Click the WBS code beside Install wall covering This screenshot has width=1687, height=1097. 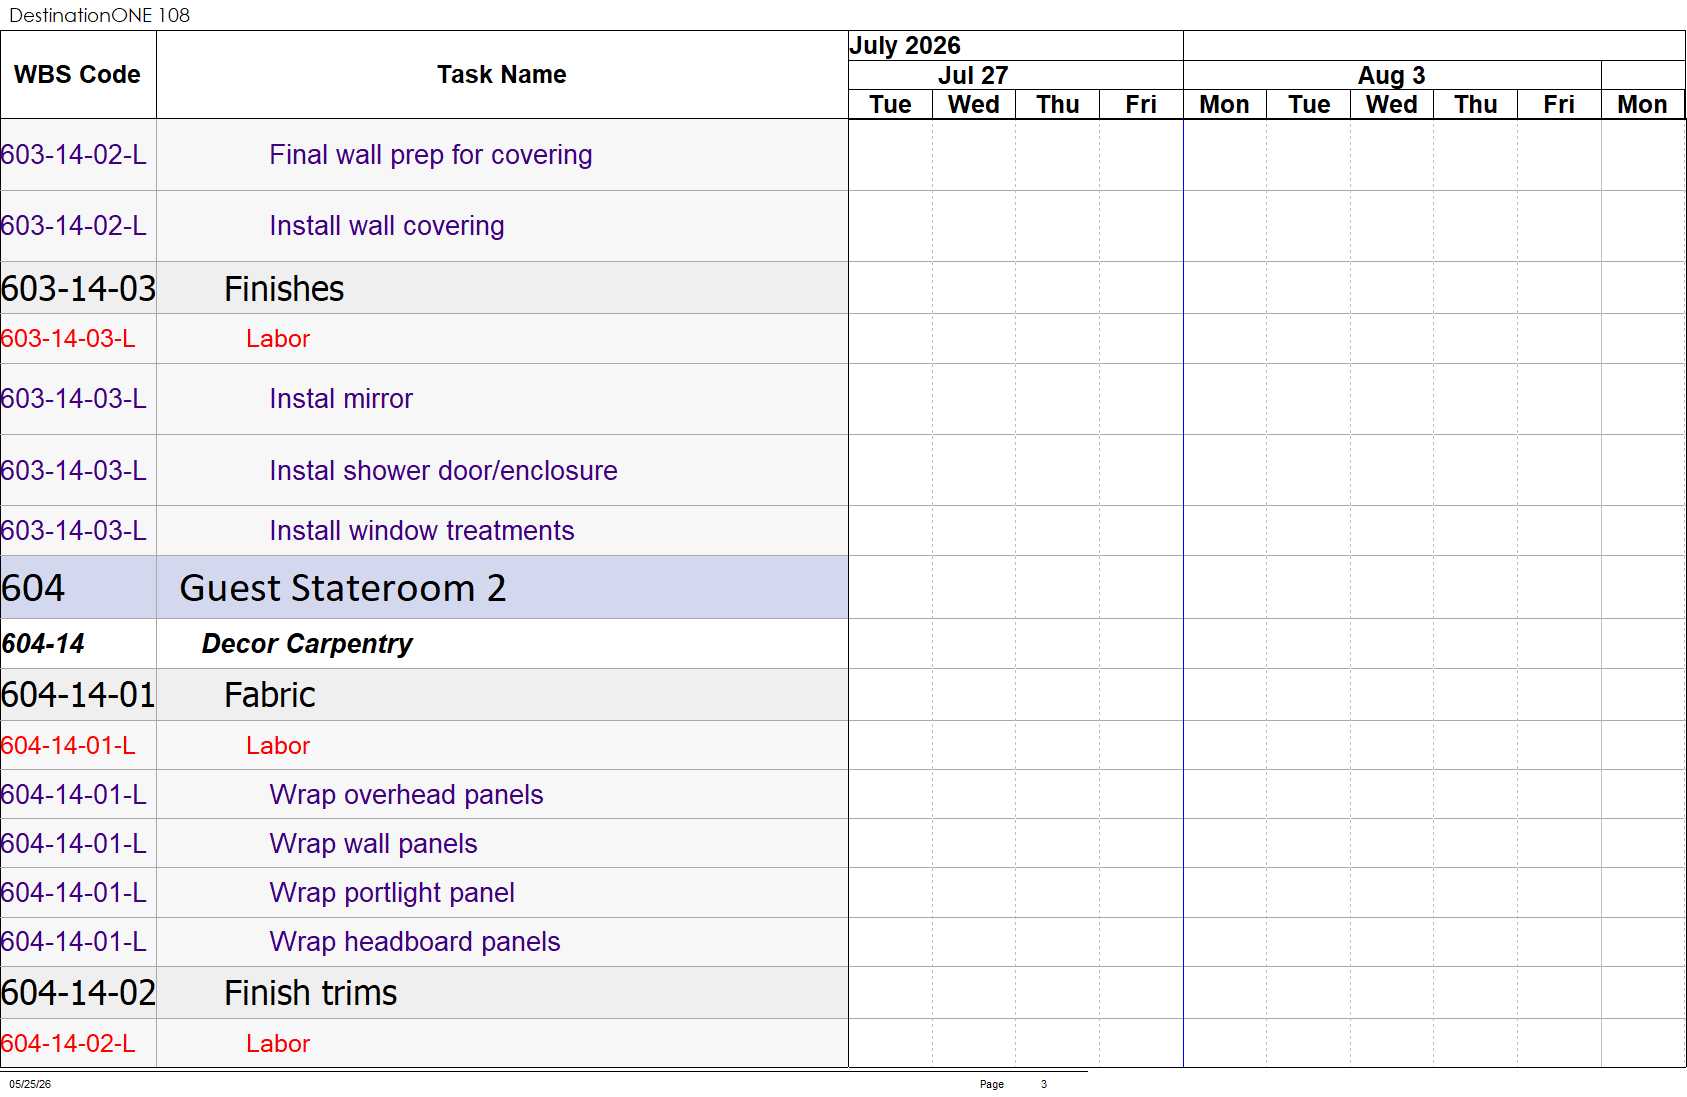pyautogui.click(x=73, y=226)
